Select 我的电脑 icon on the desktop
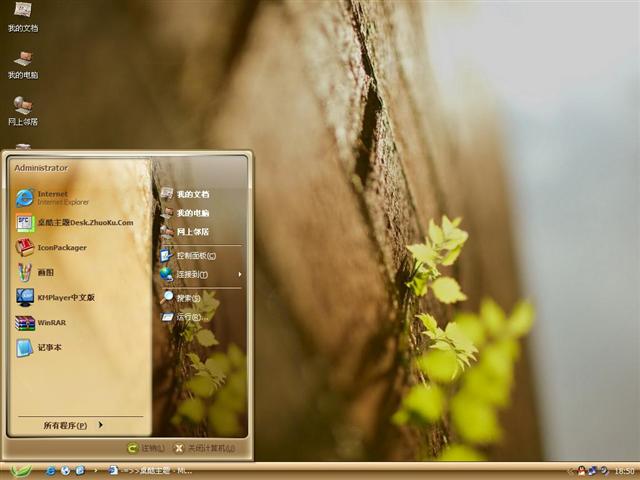Screen dimensions: 640x480 [23, 64]
